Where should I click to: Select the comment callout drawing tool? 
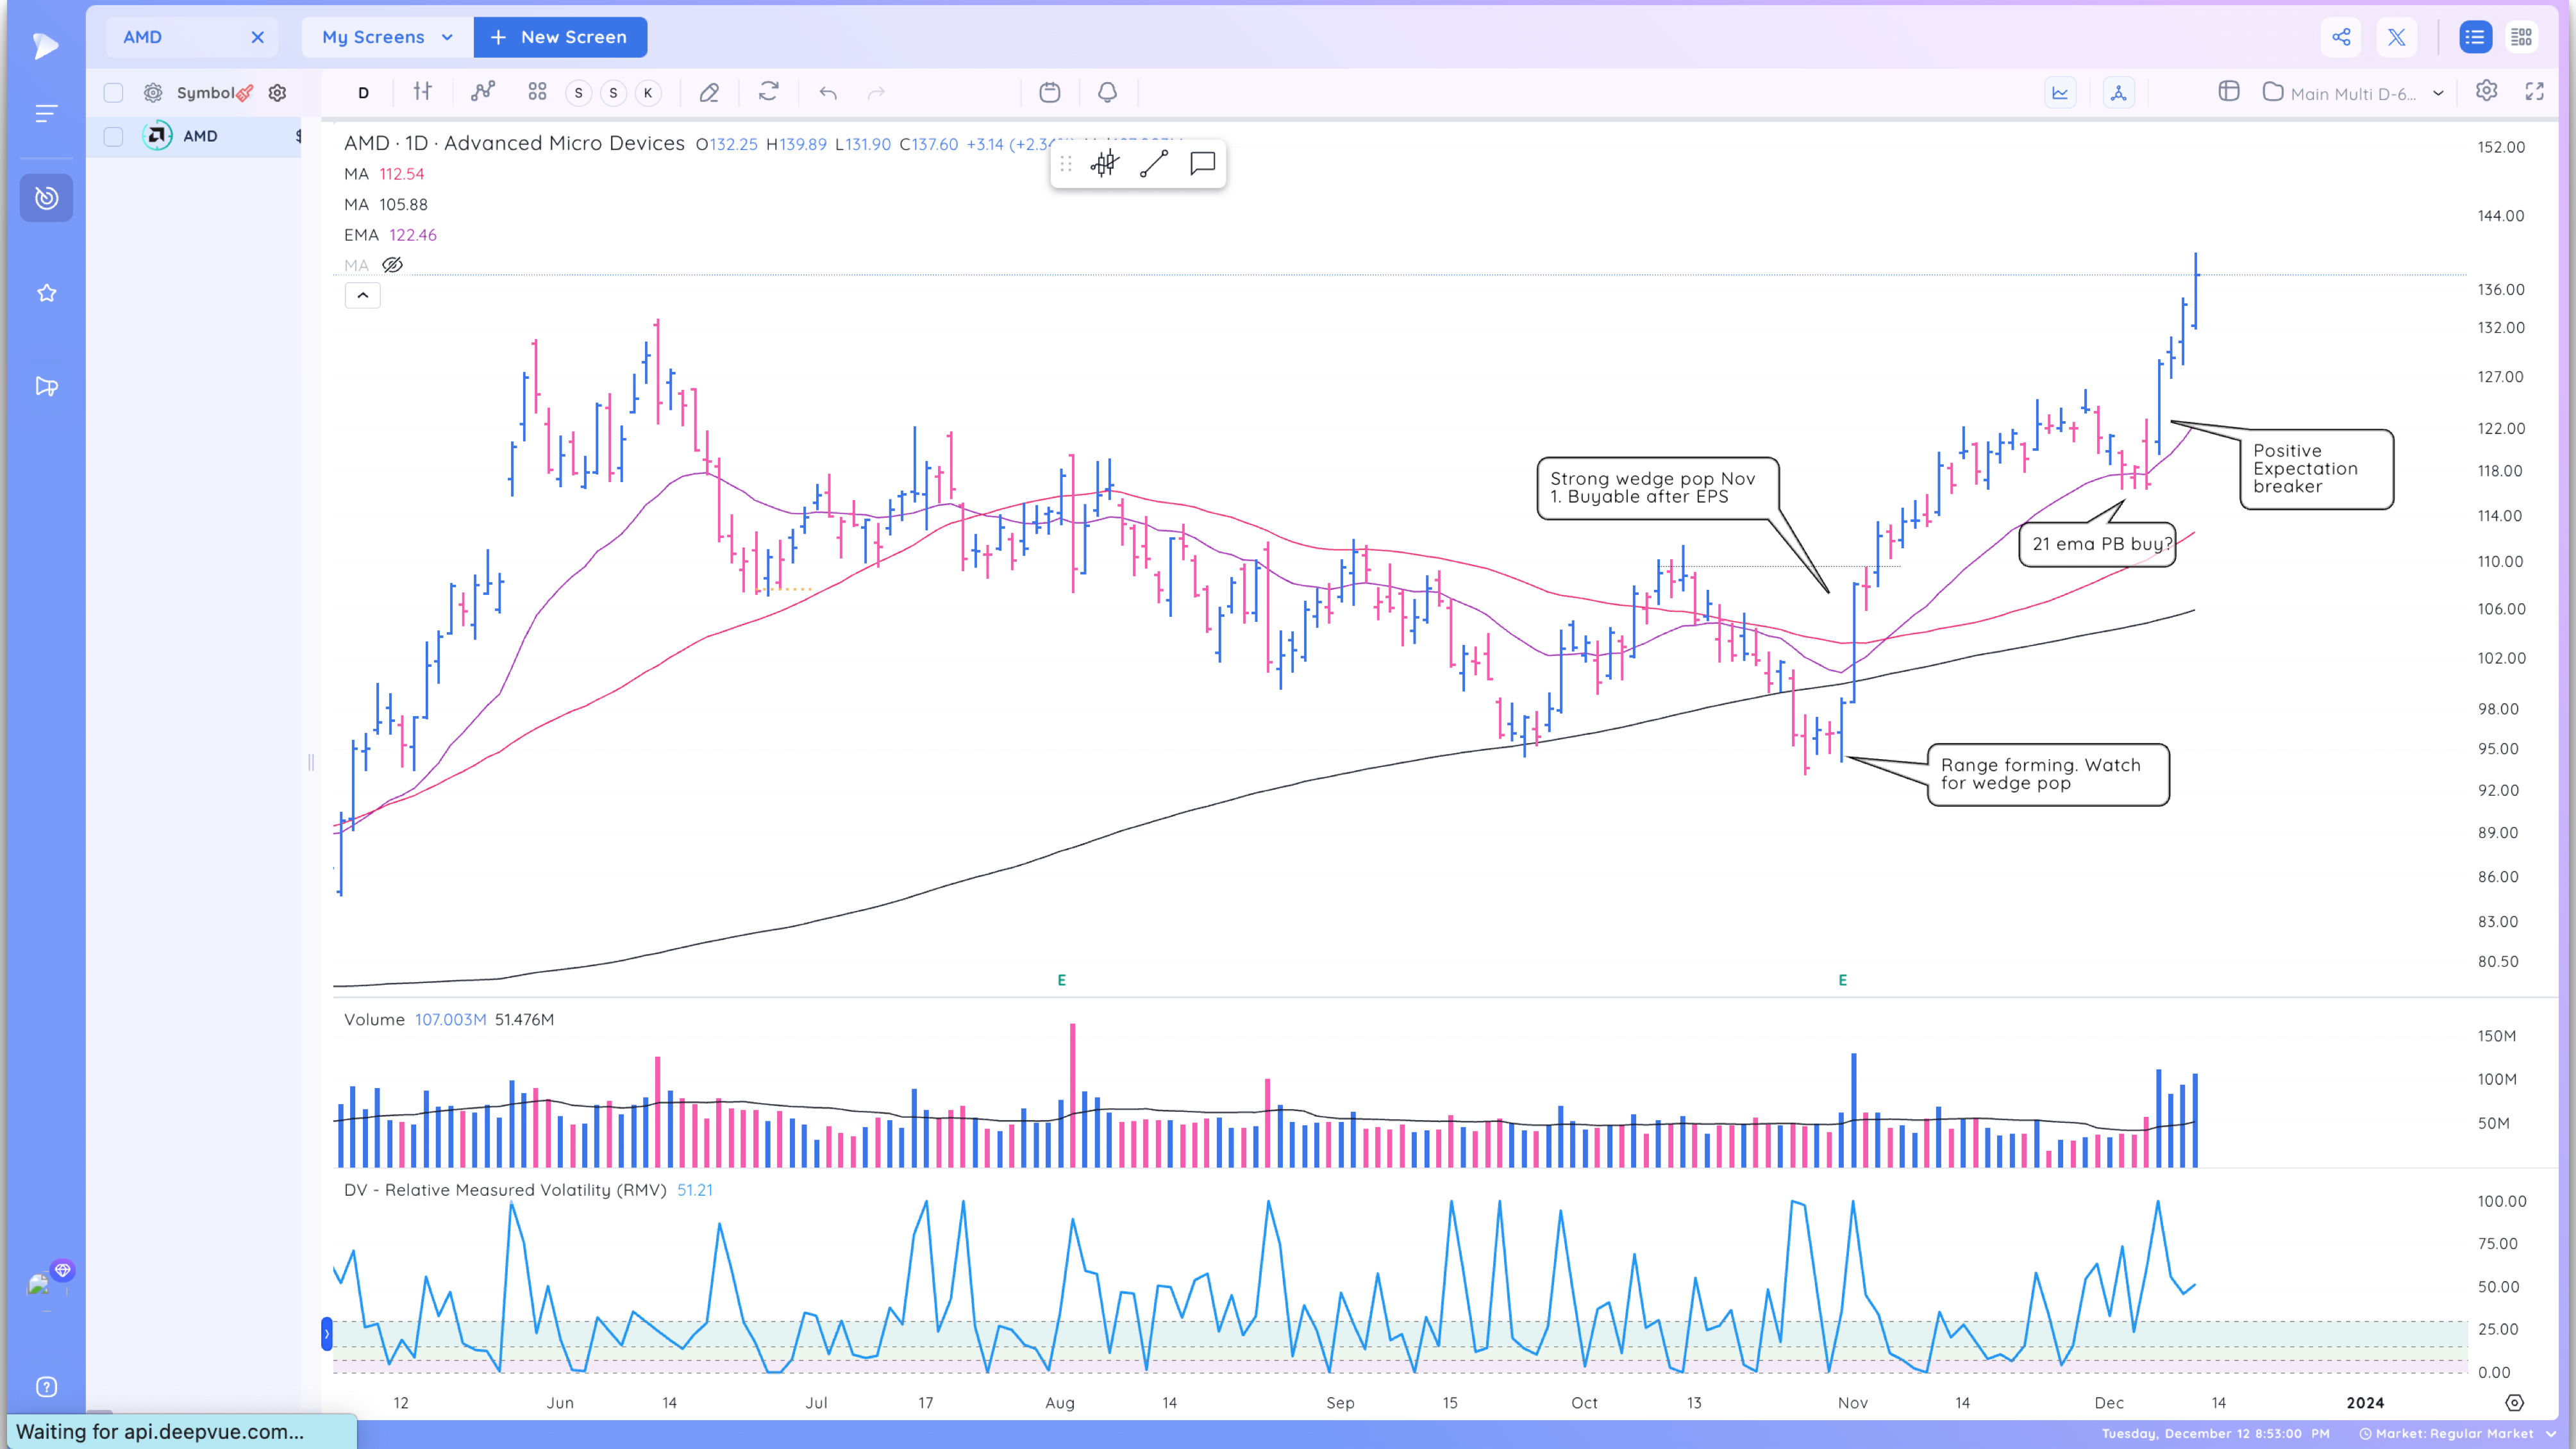[x=1203, y=164]
